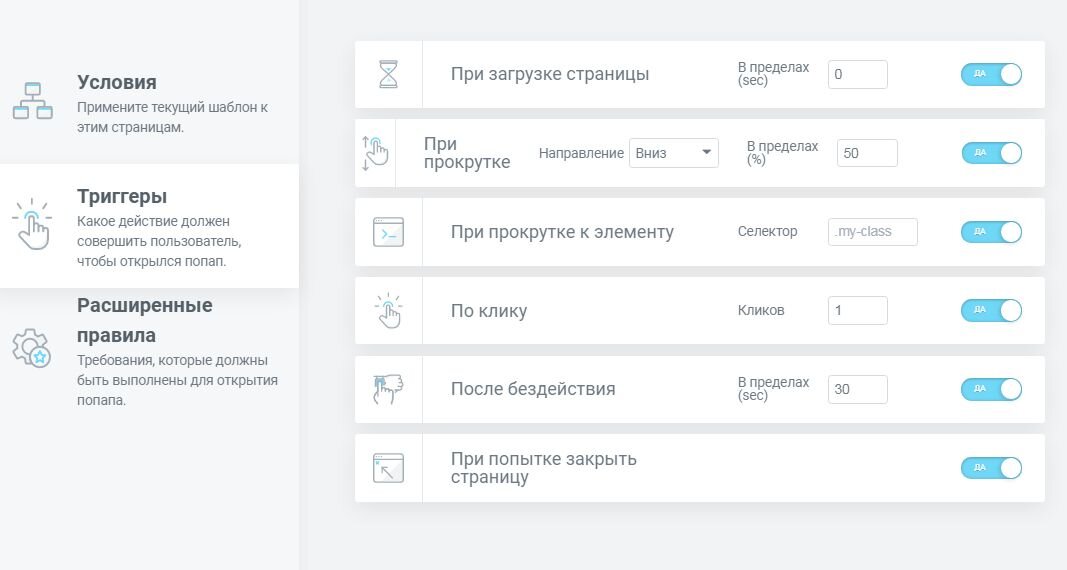Click the Направление label

[581, 153]
